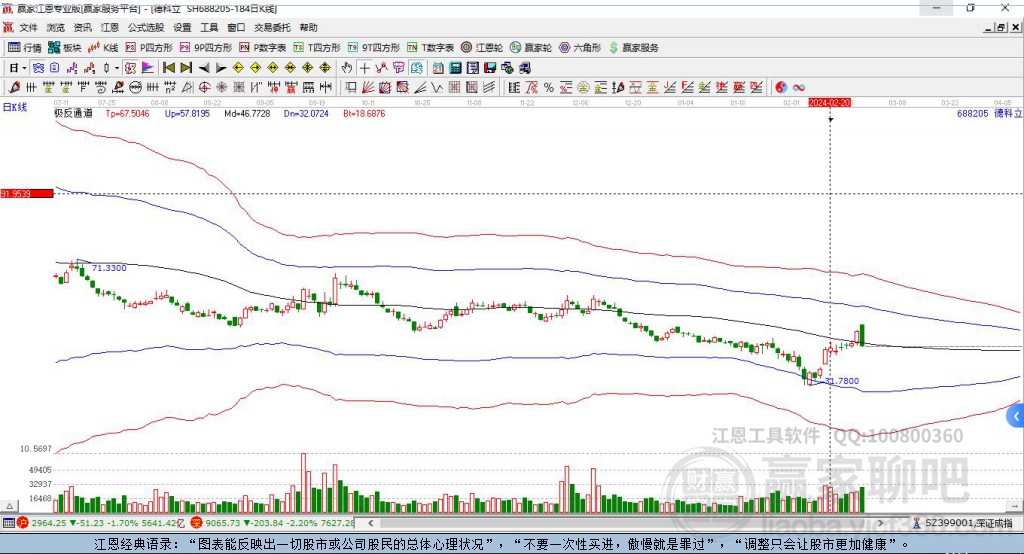
Task: Select the percent sign tool
Action: tap(549, 87)
